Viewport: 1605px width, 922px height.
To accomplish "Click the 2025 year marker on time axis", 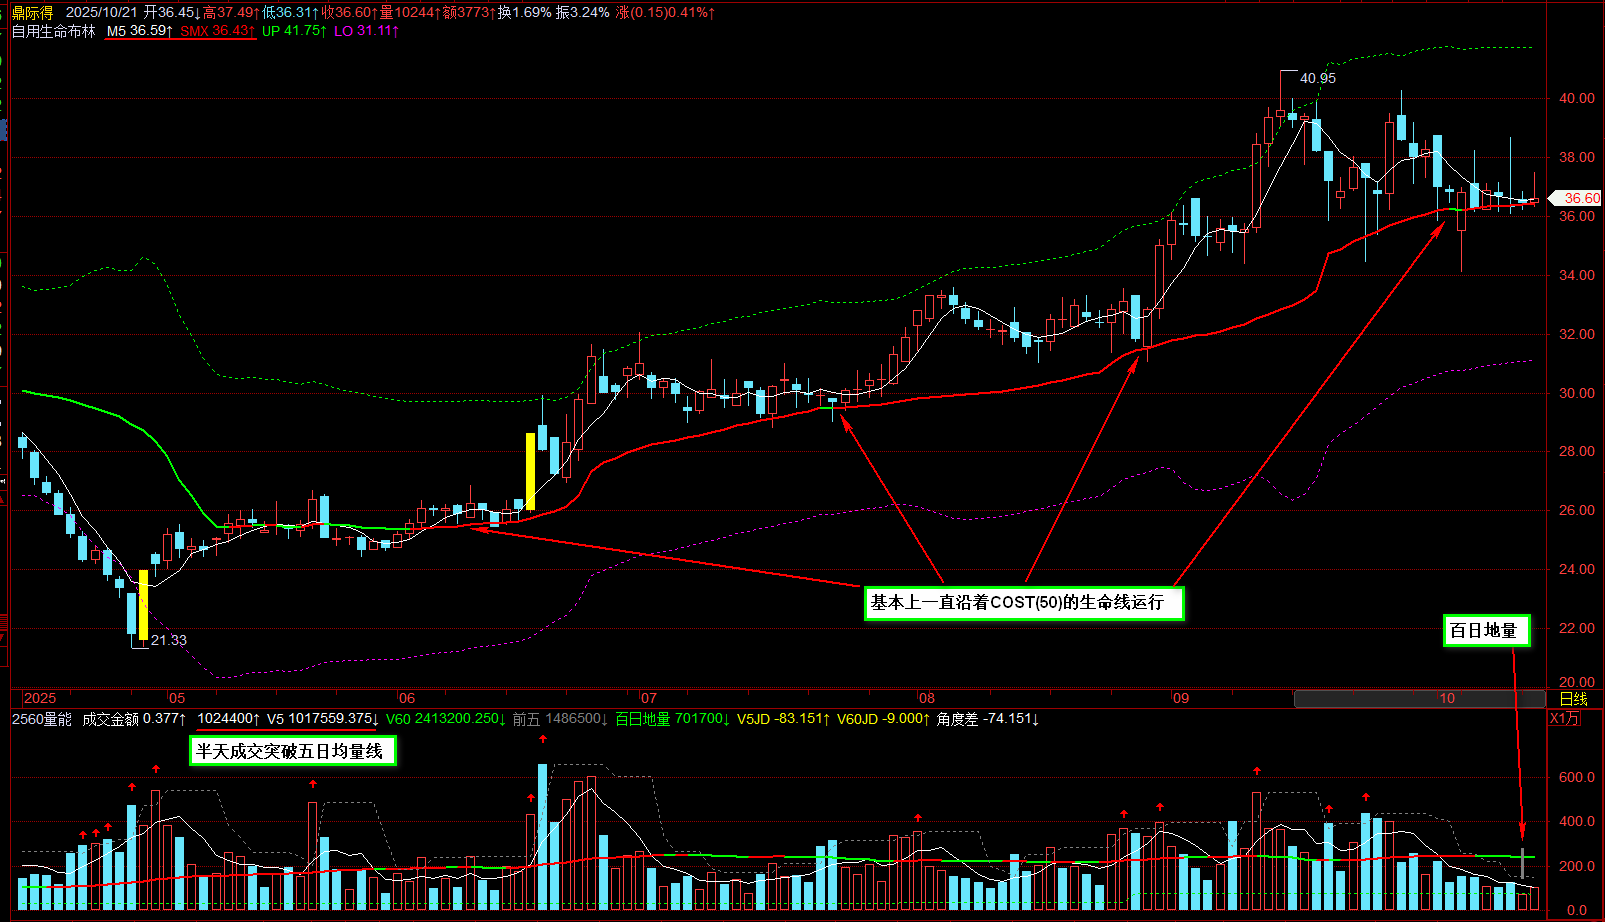I will click(x=40, y=699).
